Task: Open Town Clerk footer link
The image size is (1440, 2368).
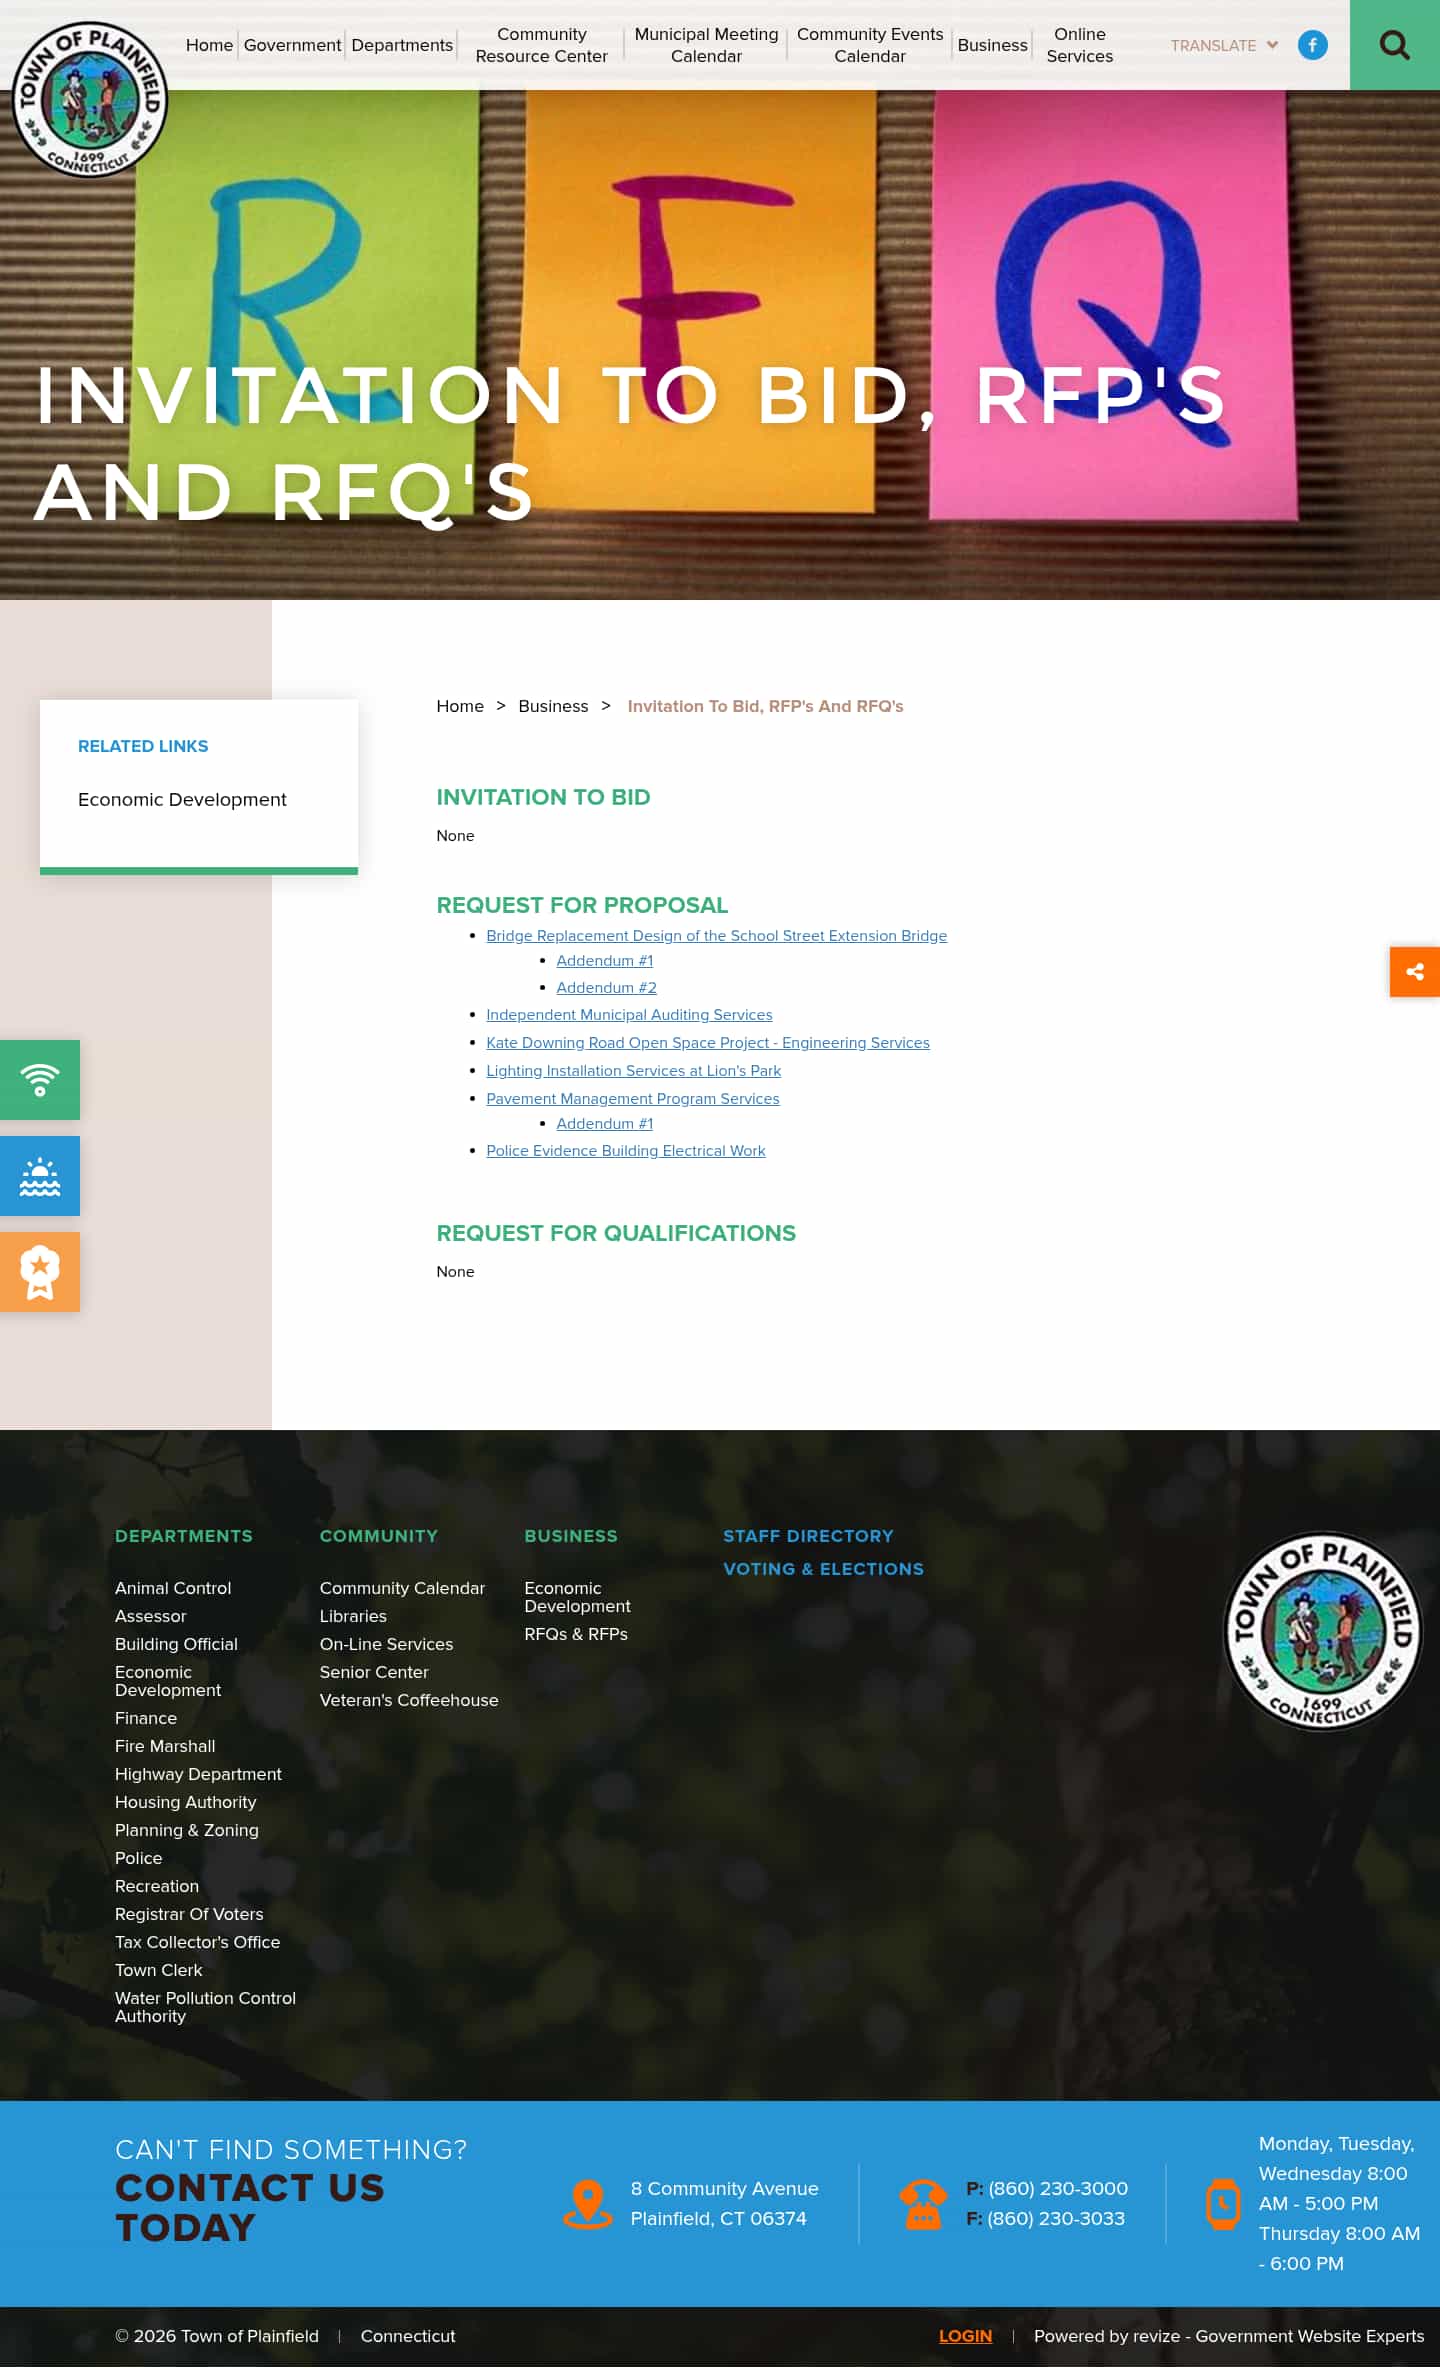Action: [x=158, y=1970]
